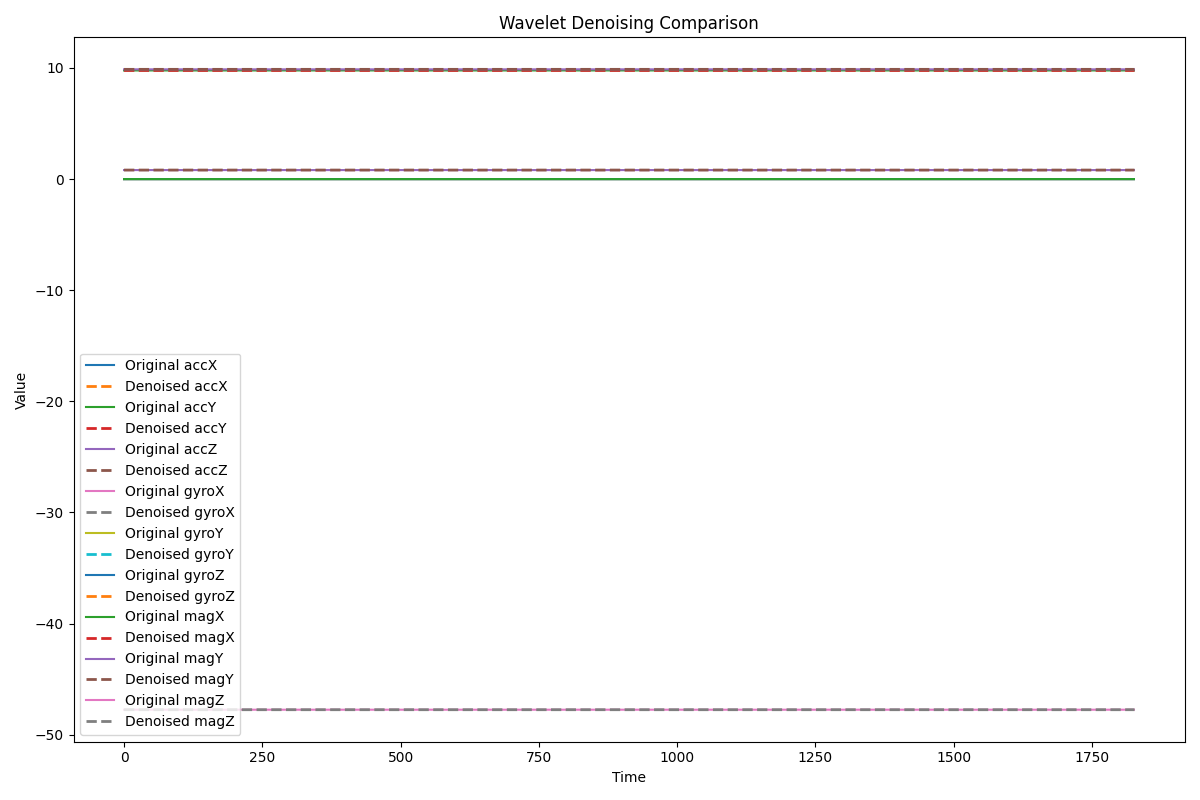1200x800 pixels.
Task: Click the dashed line near value −48
Action: click(x=700, y=710)
